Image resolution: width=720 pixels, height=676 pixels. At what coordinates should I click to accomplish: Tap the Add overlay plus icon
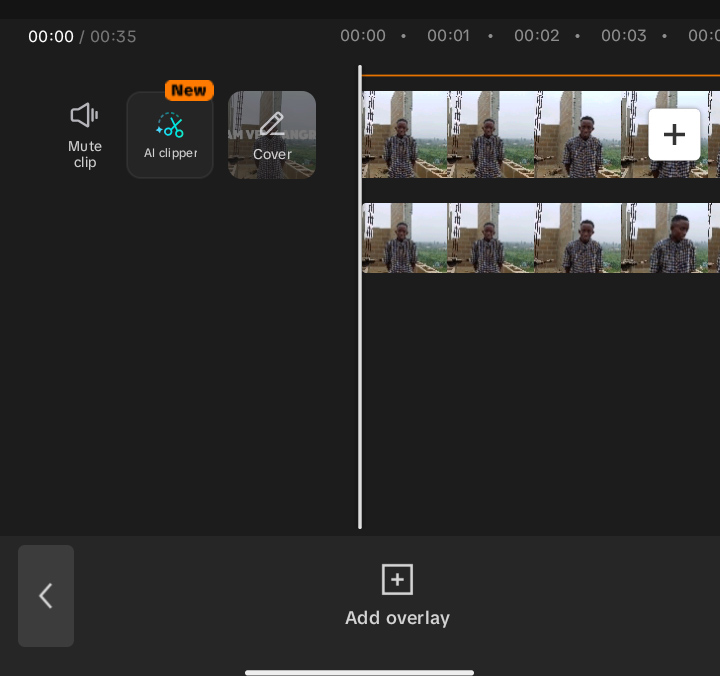(397, 580)
